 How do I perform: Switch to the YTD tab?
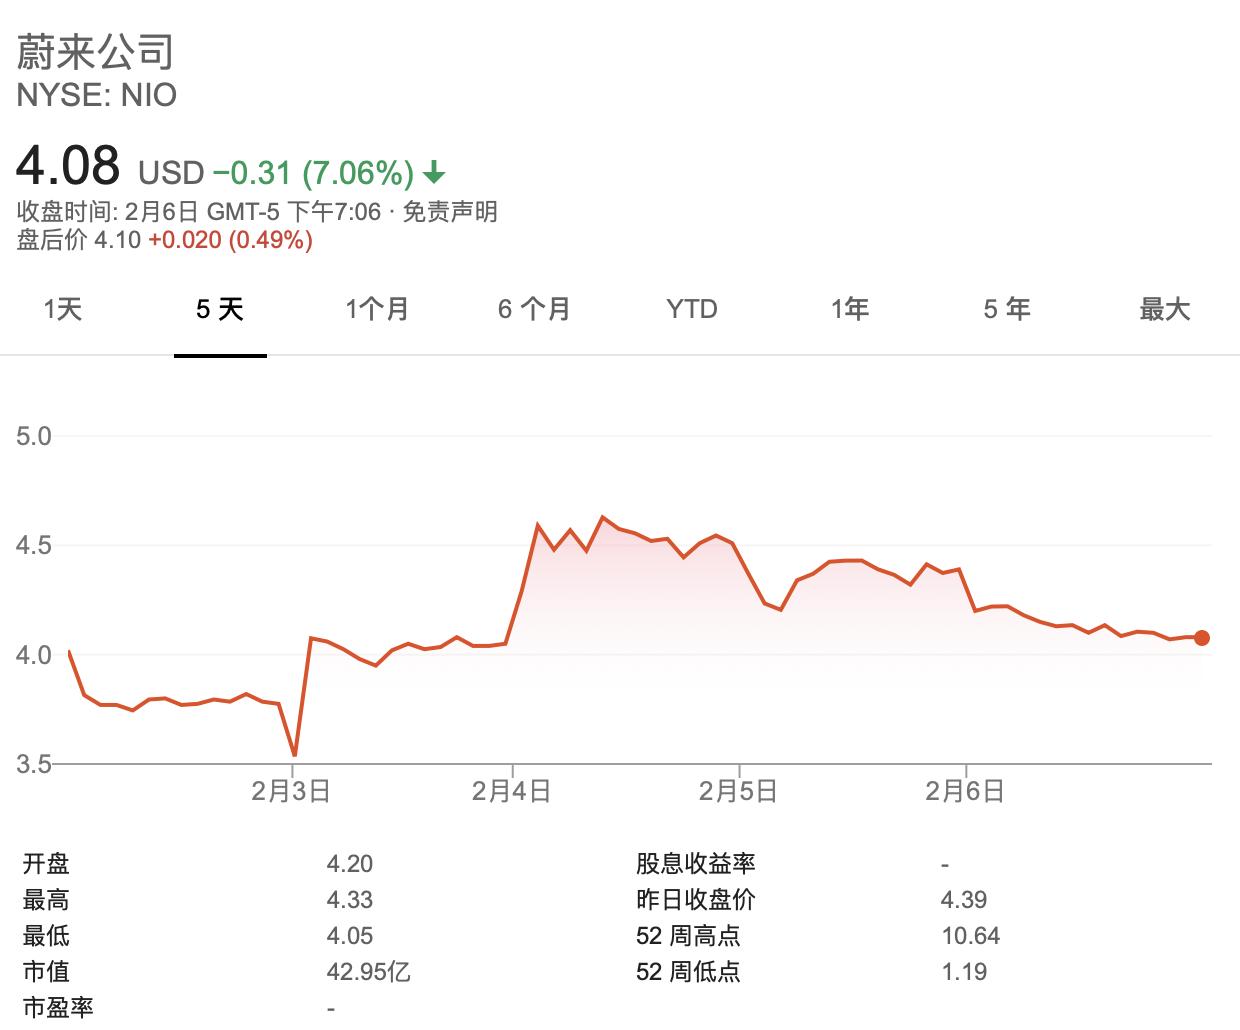(x=692, y=309)
